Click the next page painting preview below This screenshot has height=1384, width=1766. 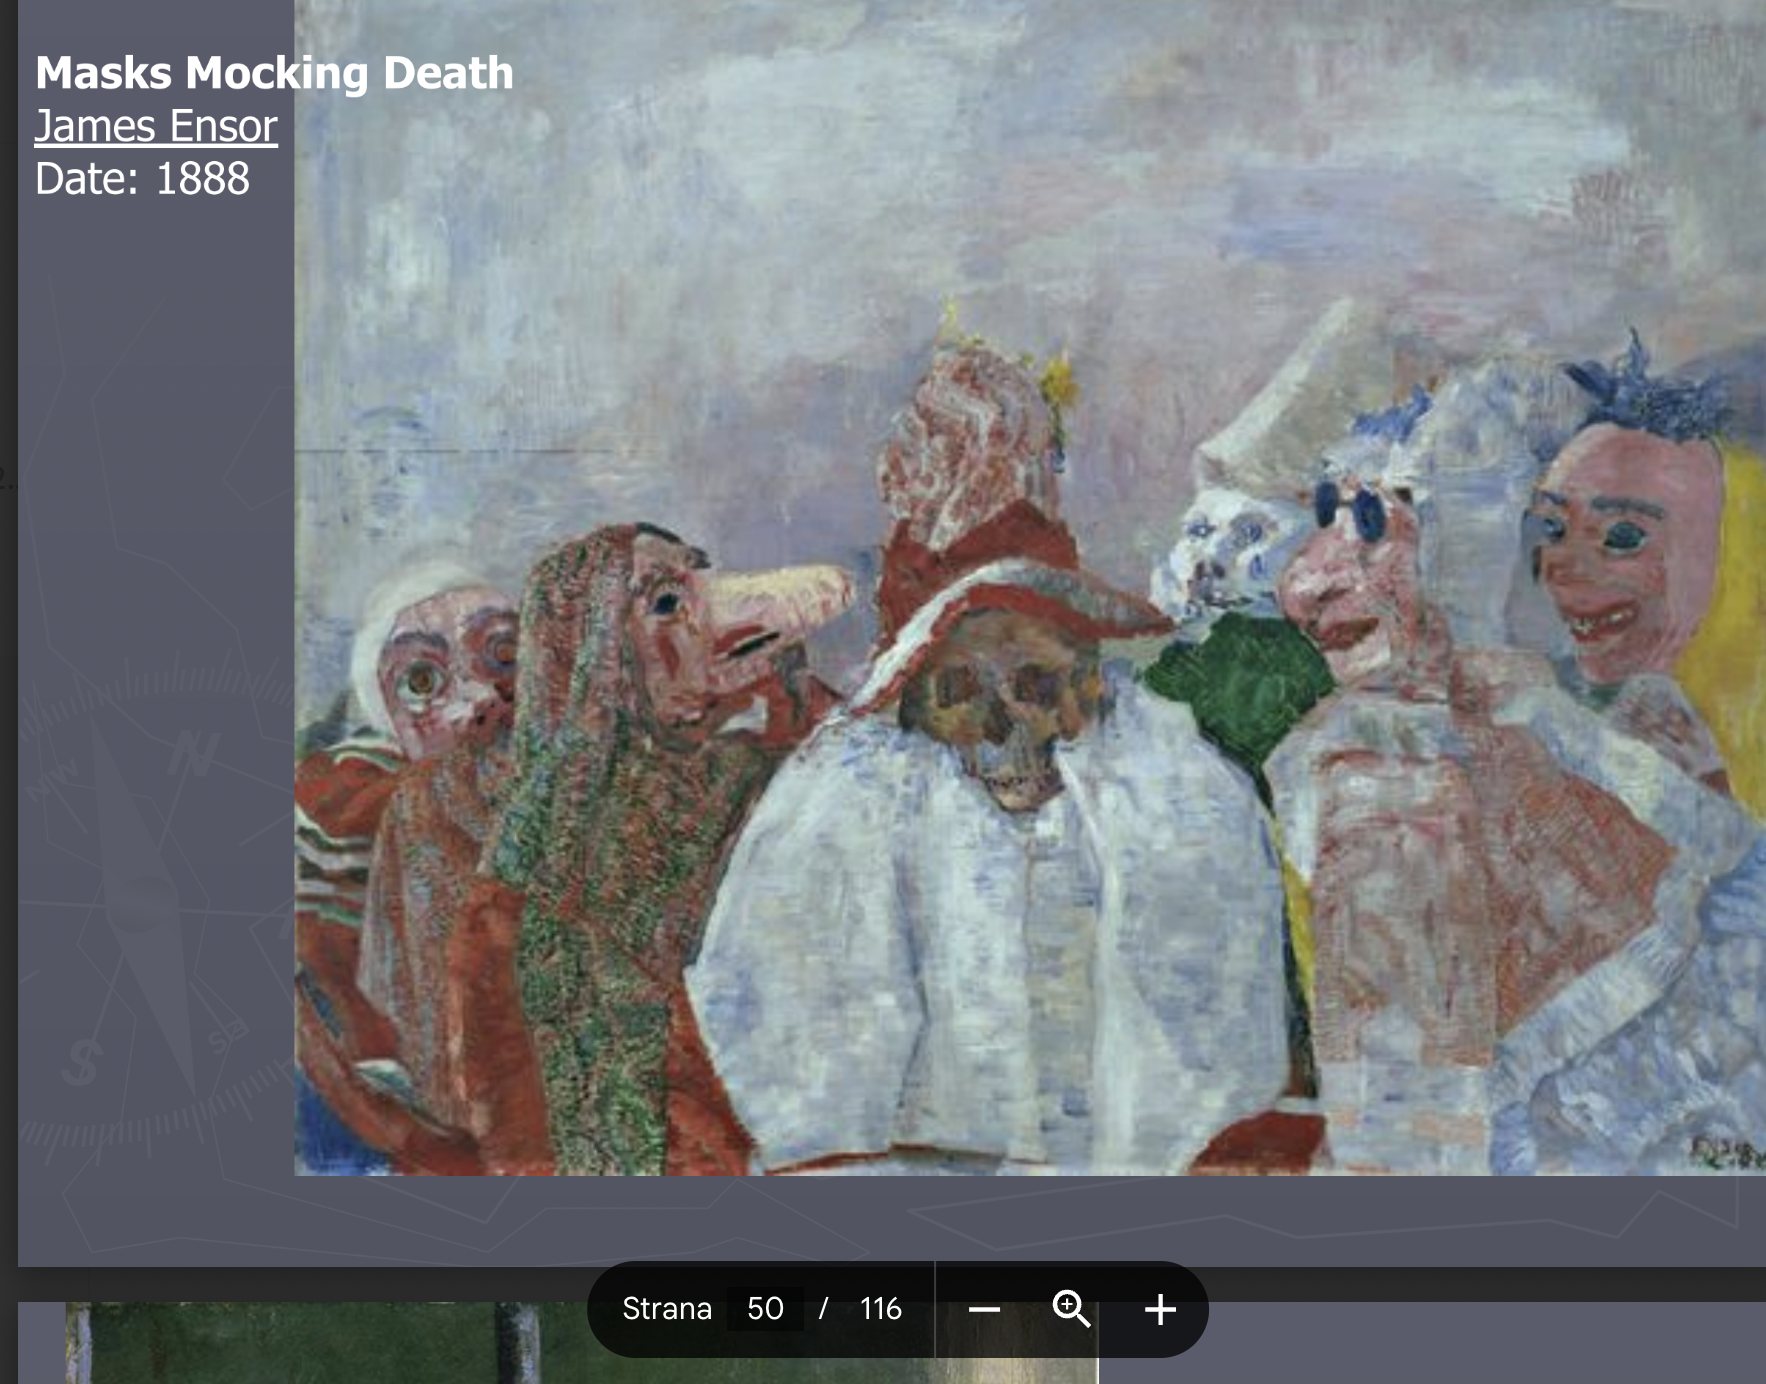click(582, 1343)
